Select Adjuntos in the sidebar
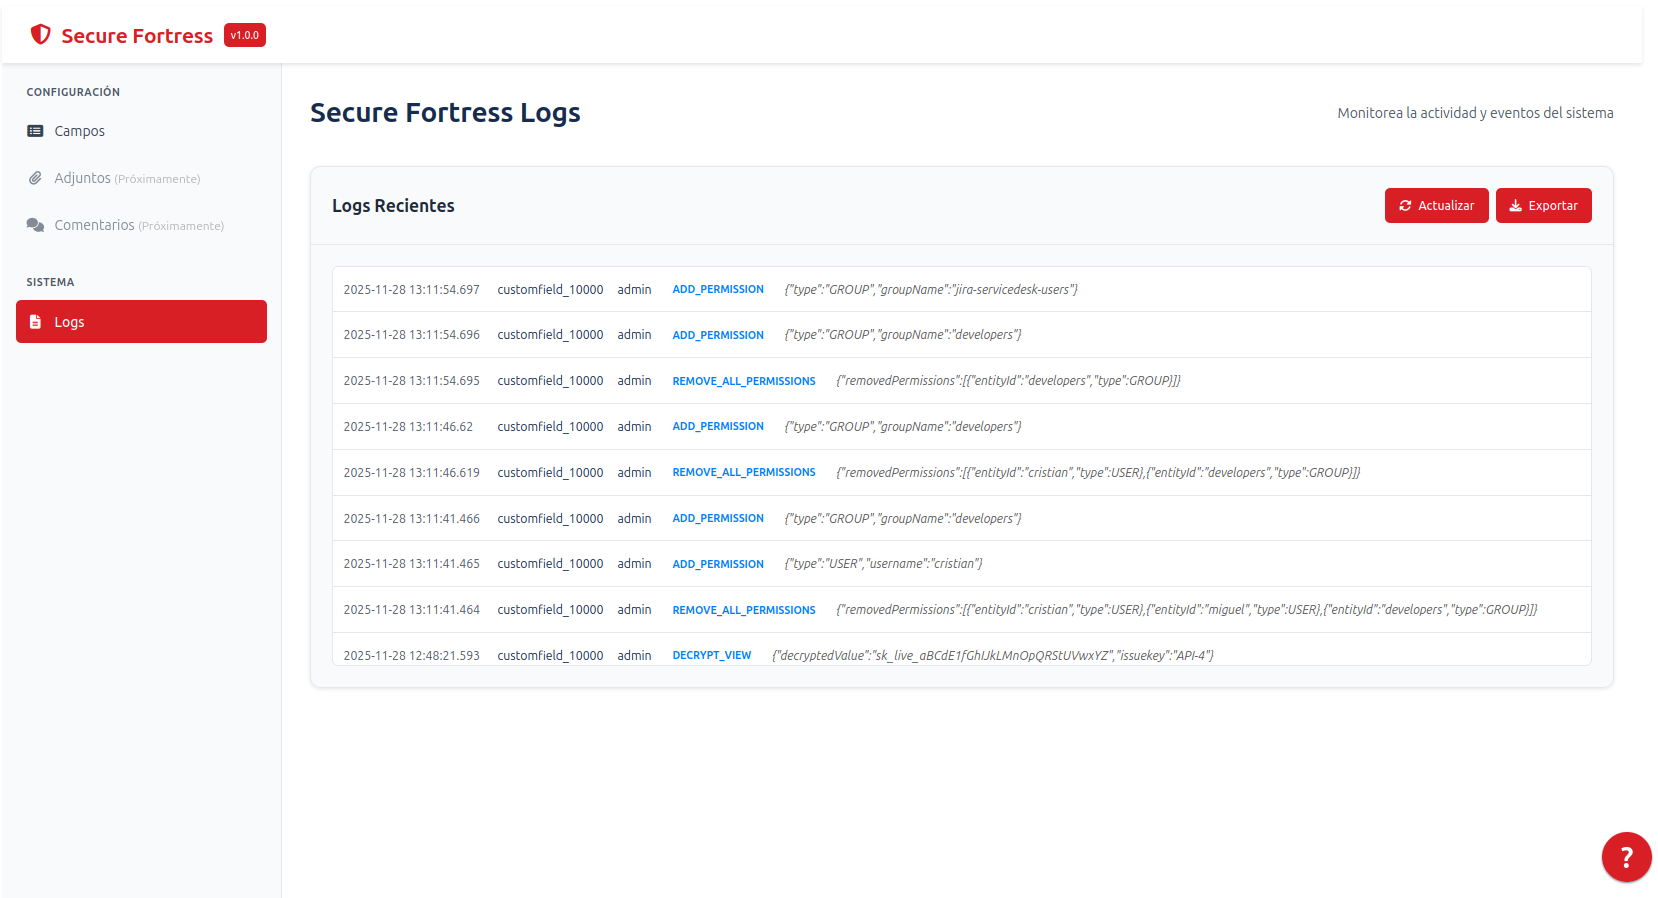This screenshot has width=1658, height=898. click(x=82, y=178)
